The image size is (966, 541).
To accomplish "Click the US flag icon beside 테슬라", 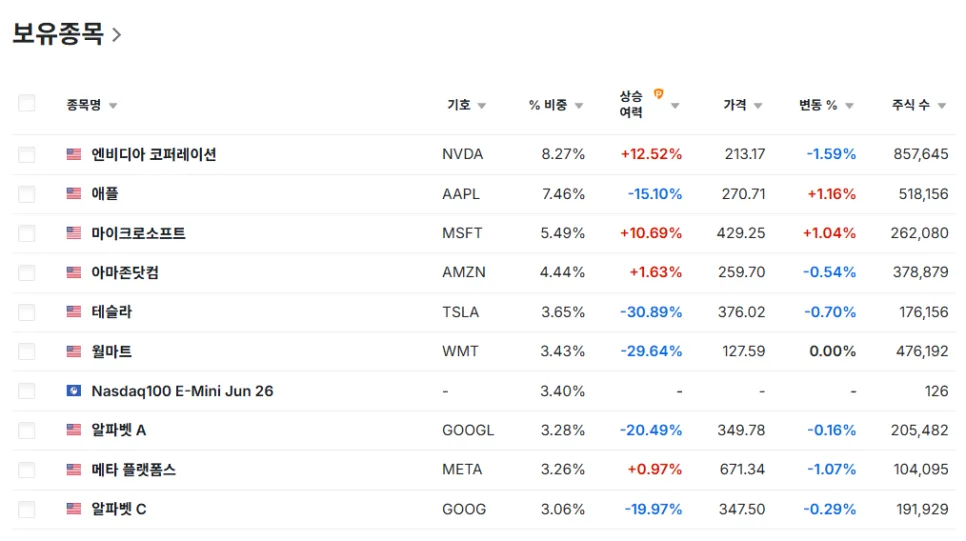I will tap(74, 312).
